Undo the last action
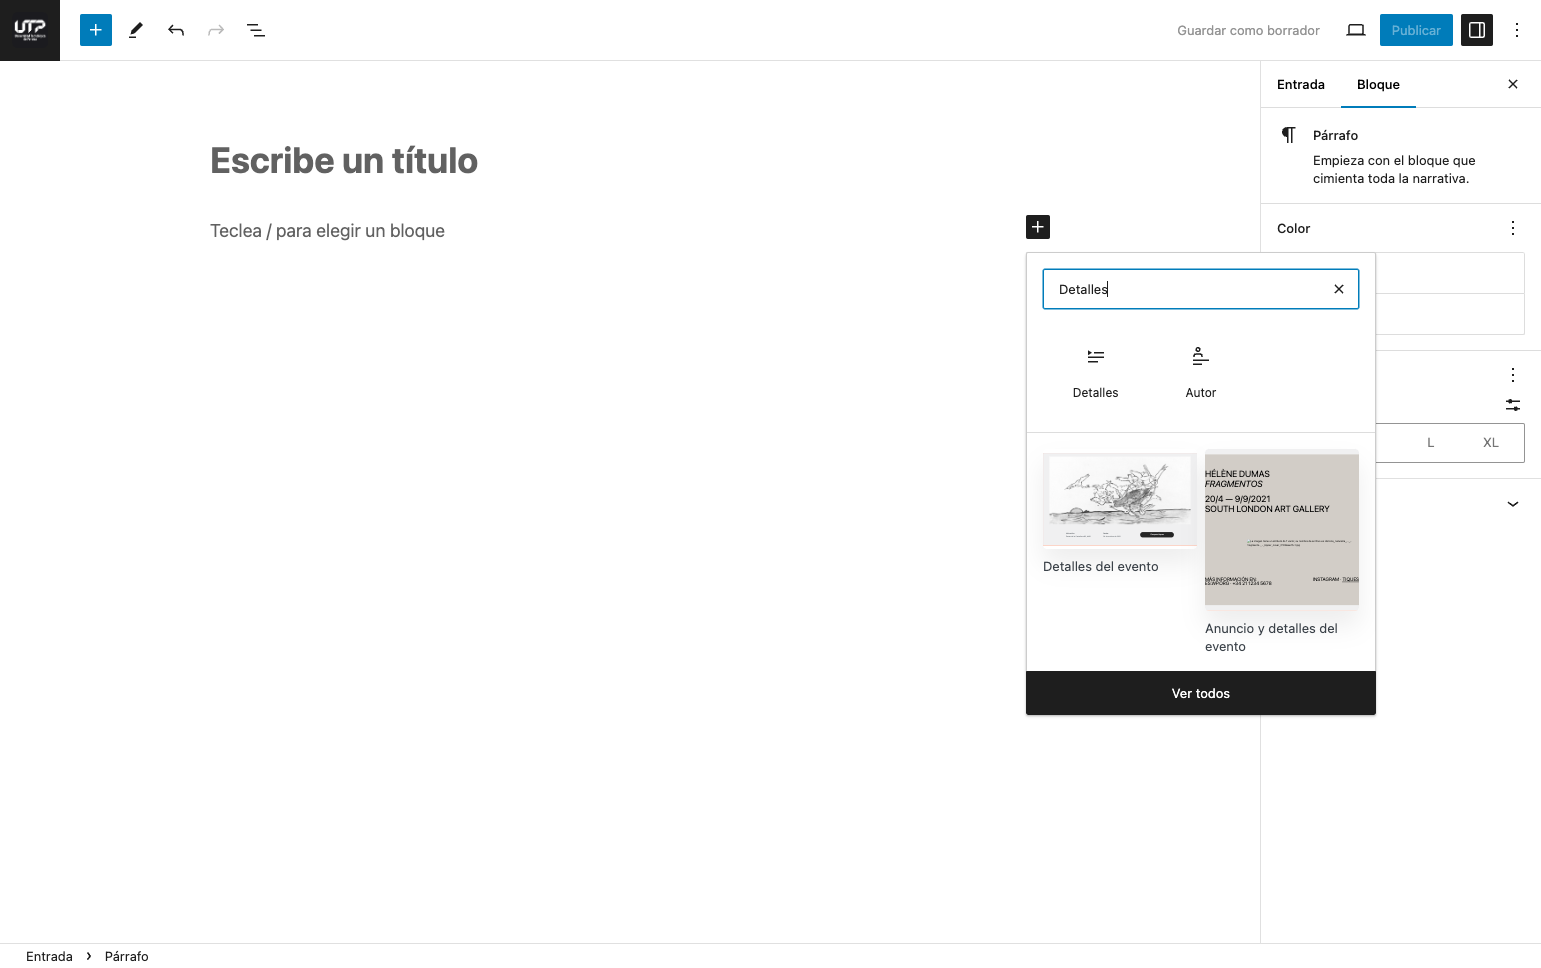1541x968 pixels. (x=176, y=30)
